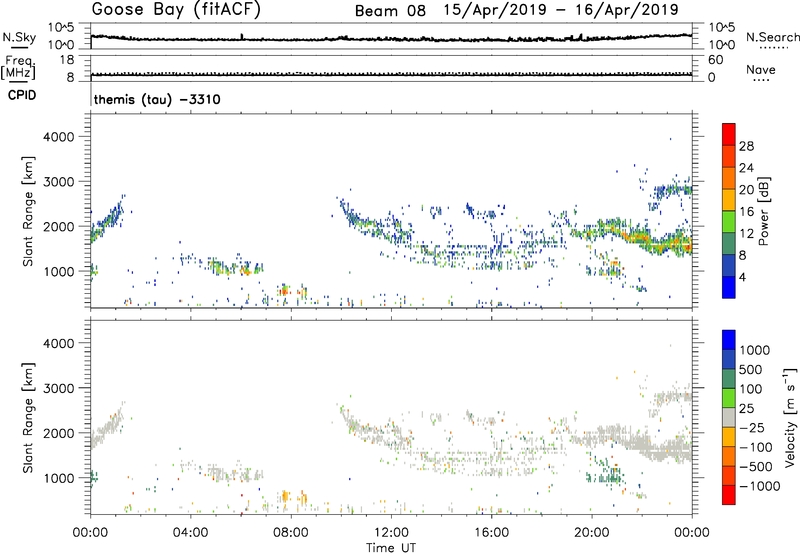
Task: Click the "60" tick on Nave axis
Action: (715, 60)
